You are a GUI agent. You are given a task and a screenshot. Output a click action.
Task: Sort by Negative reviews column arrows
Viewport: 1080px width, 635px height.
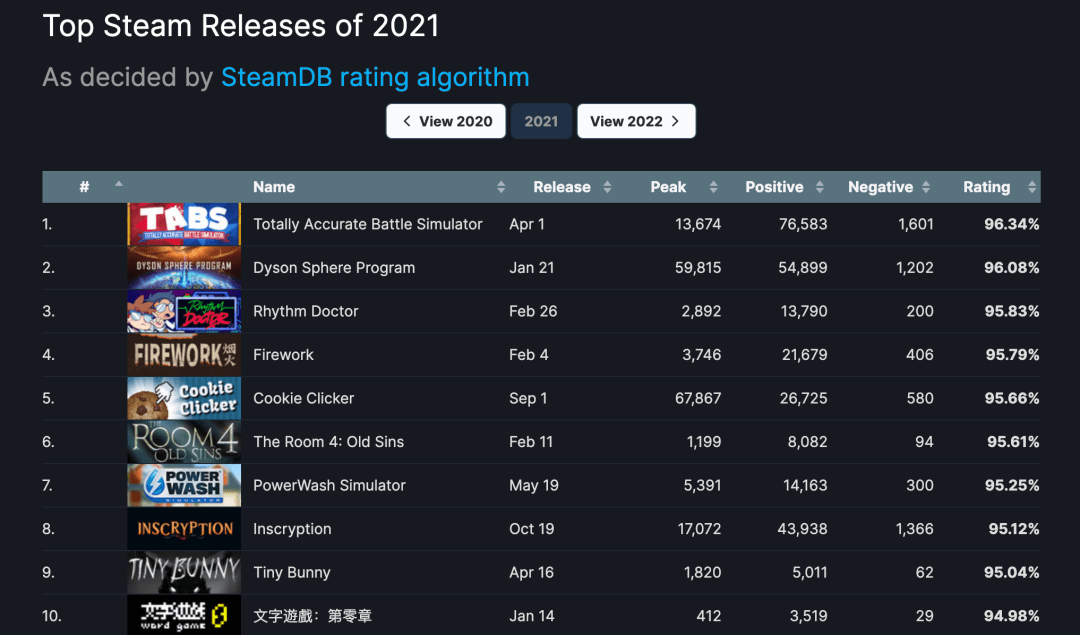925,187
